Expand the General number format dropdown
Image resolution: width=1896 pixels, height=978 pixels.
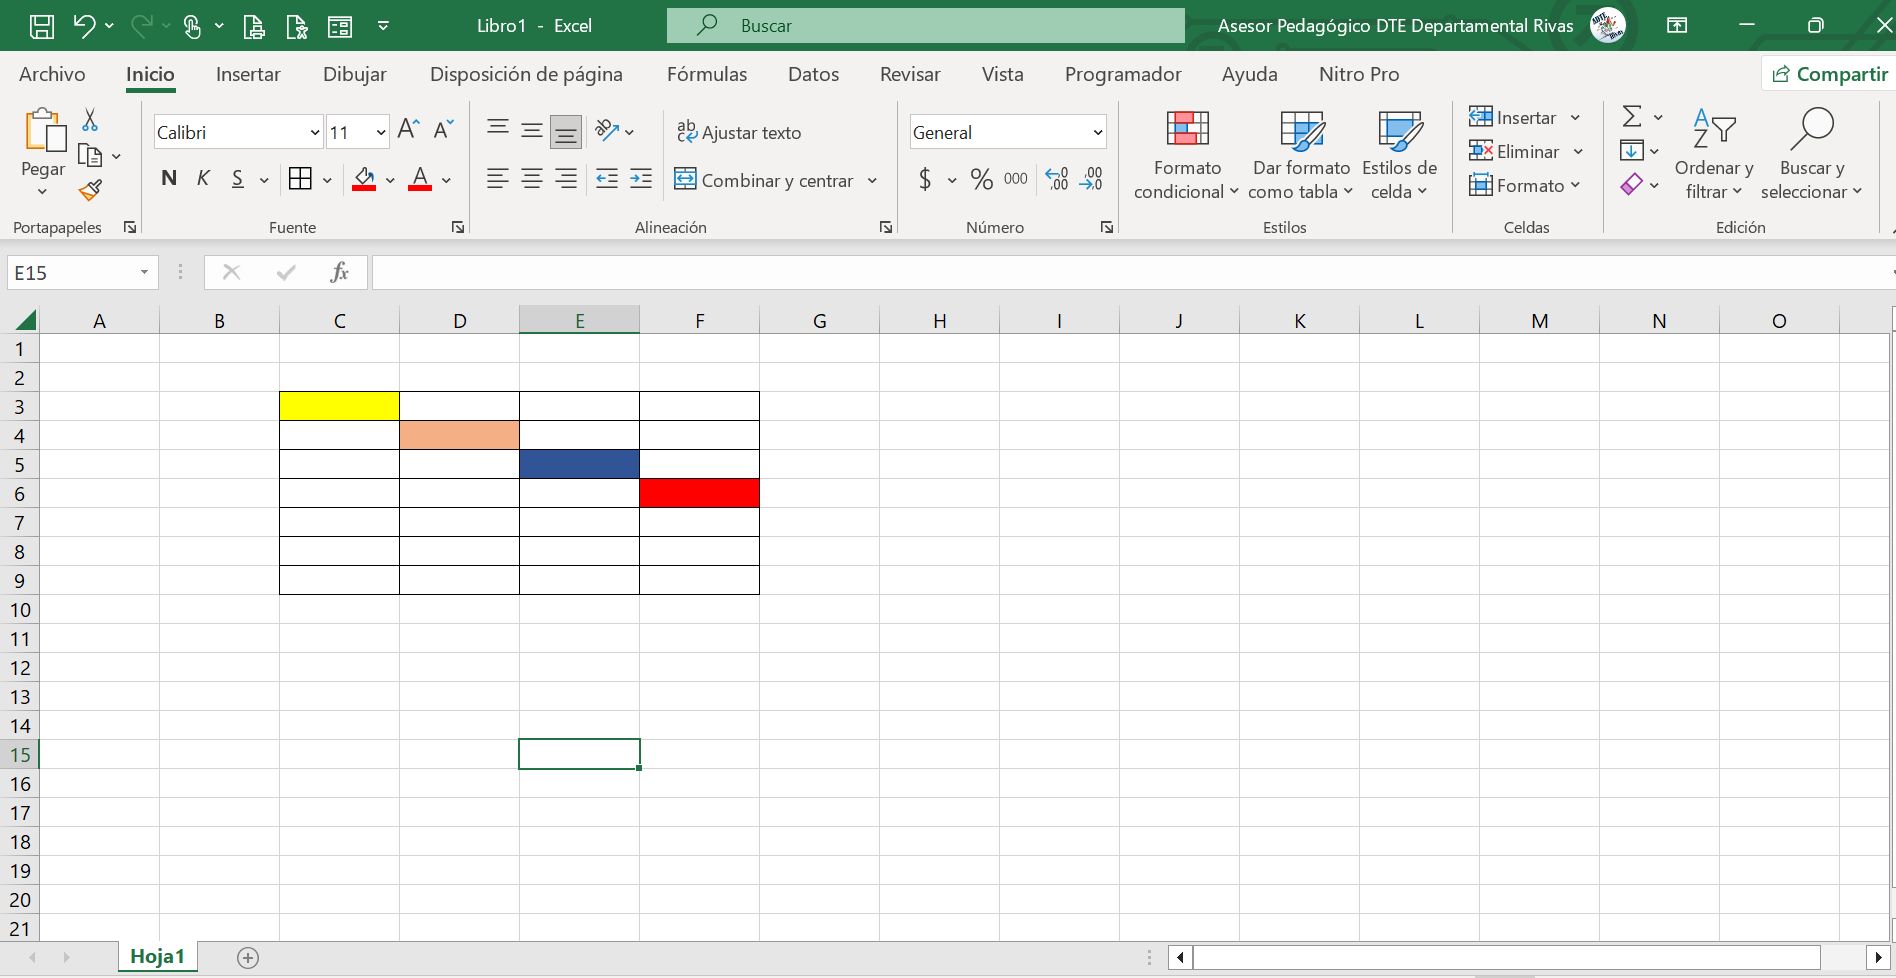coord(1097,132)
